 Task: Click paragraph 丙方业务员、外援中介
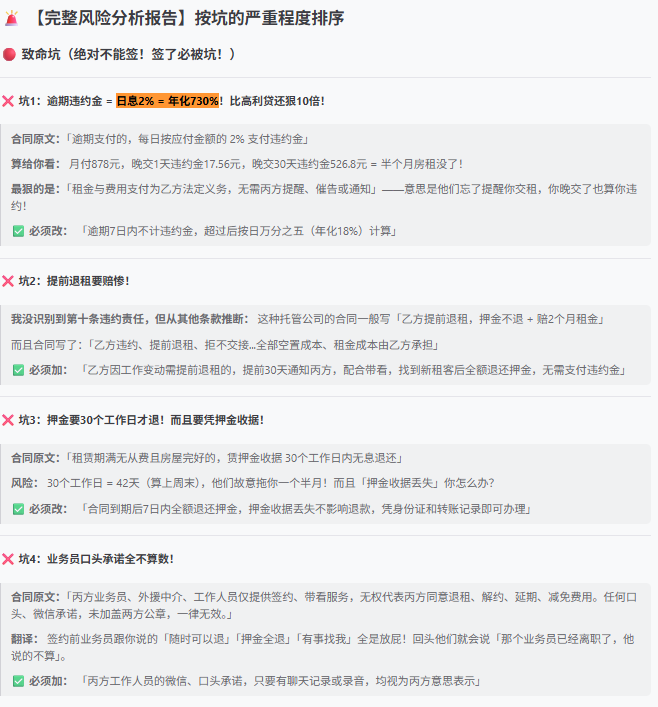(325, 606)
